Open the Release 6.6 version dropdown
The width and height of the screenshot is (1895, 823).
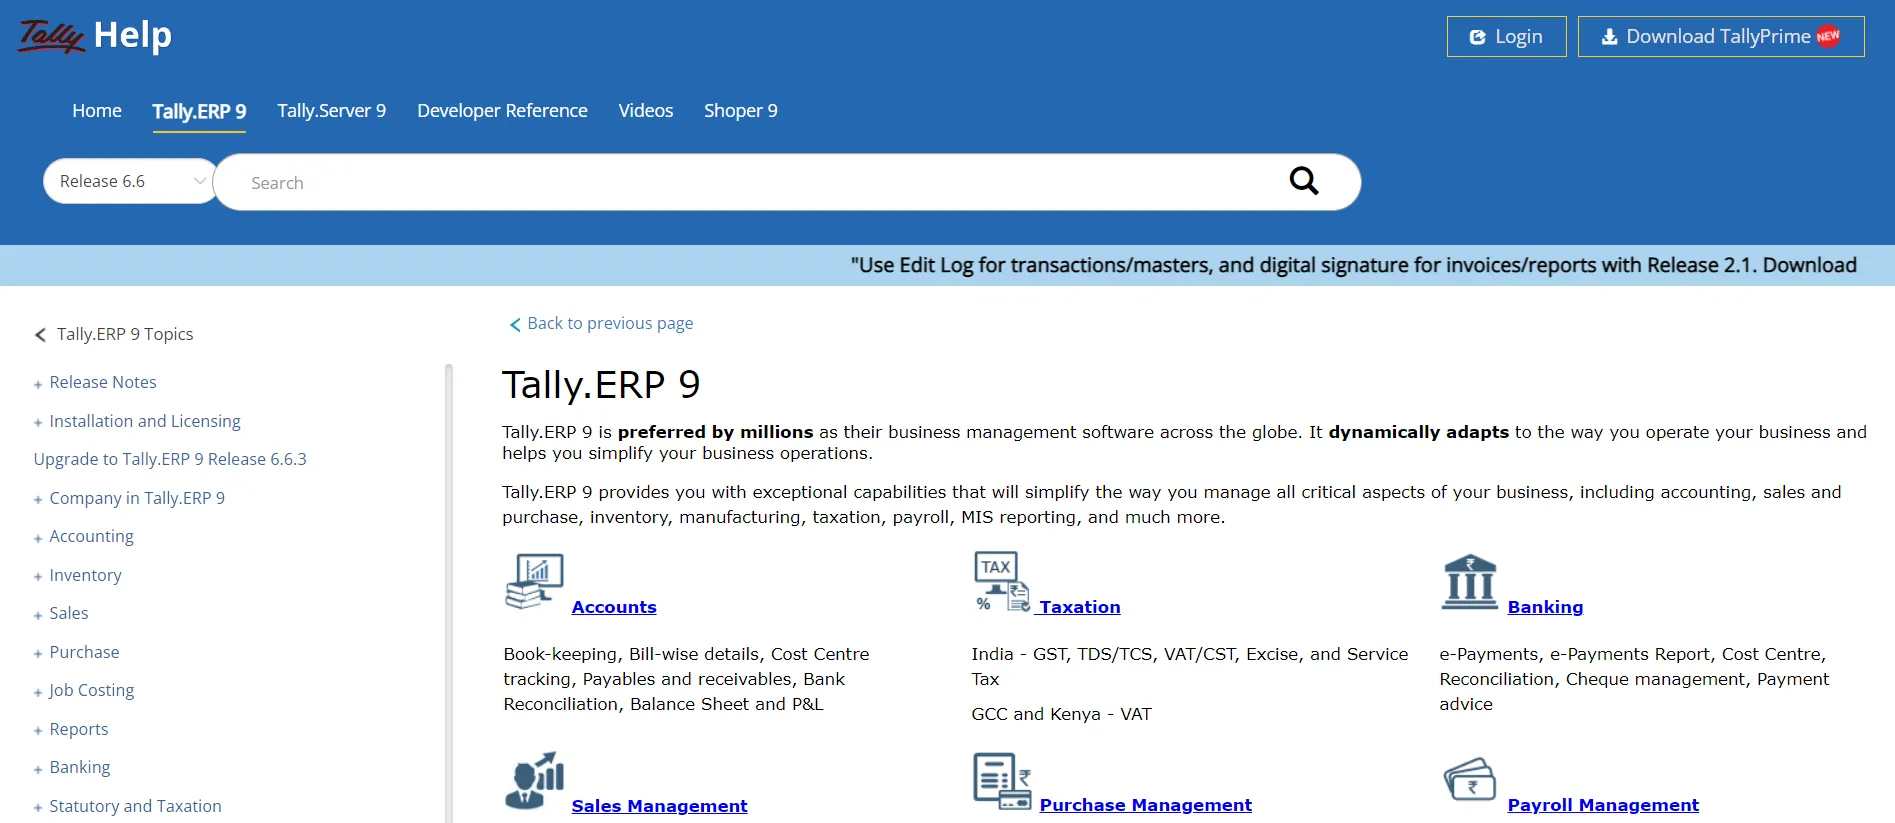click(131, 181)
